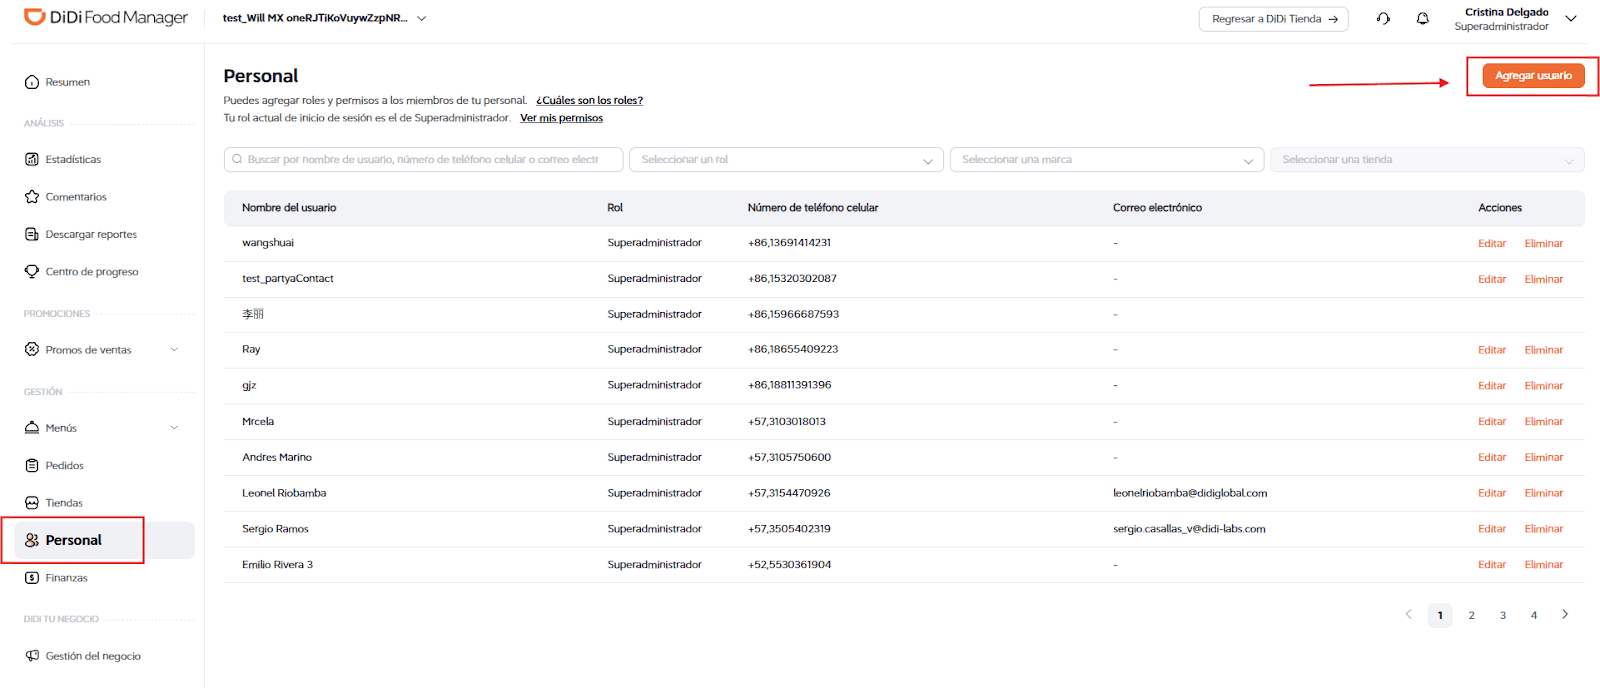Click the Comentarios star icon
Viewport: 1600px width, 688px height.
tap(32, 197)
